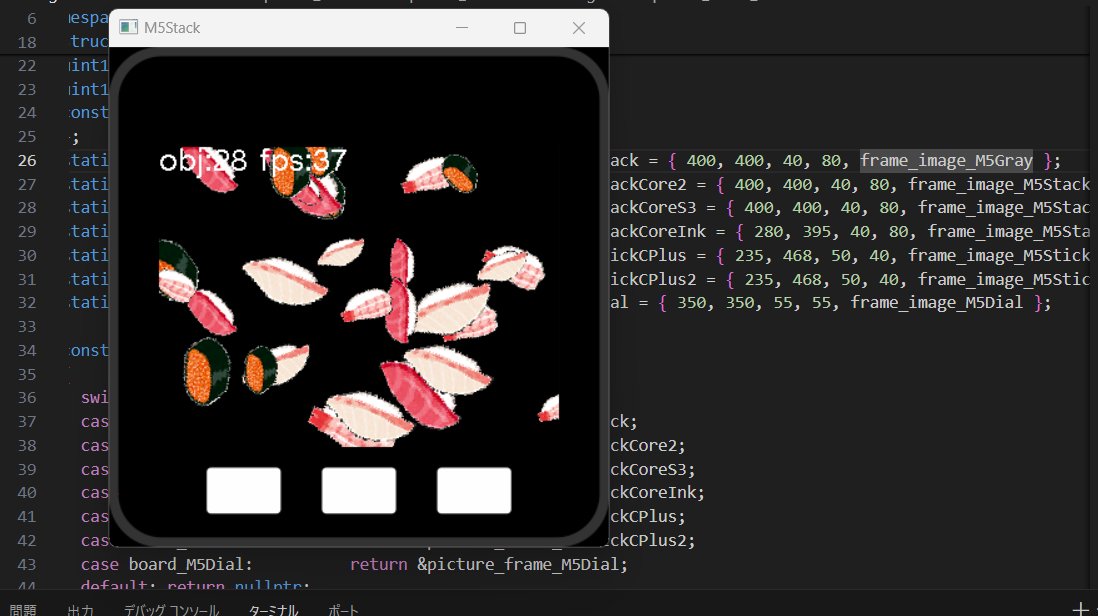Screen dimensions: 1098x616
Task: Click frame_image_M5Dial in line 32
Action: [936, 302]
